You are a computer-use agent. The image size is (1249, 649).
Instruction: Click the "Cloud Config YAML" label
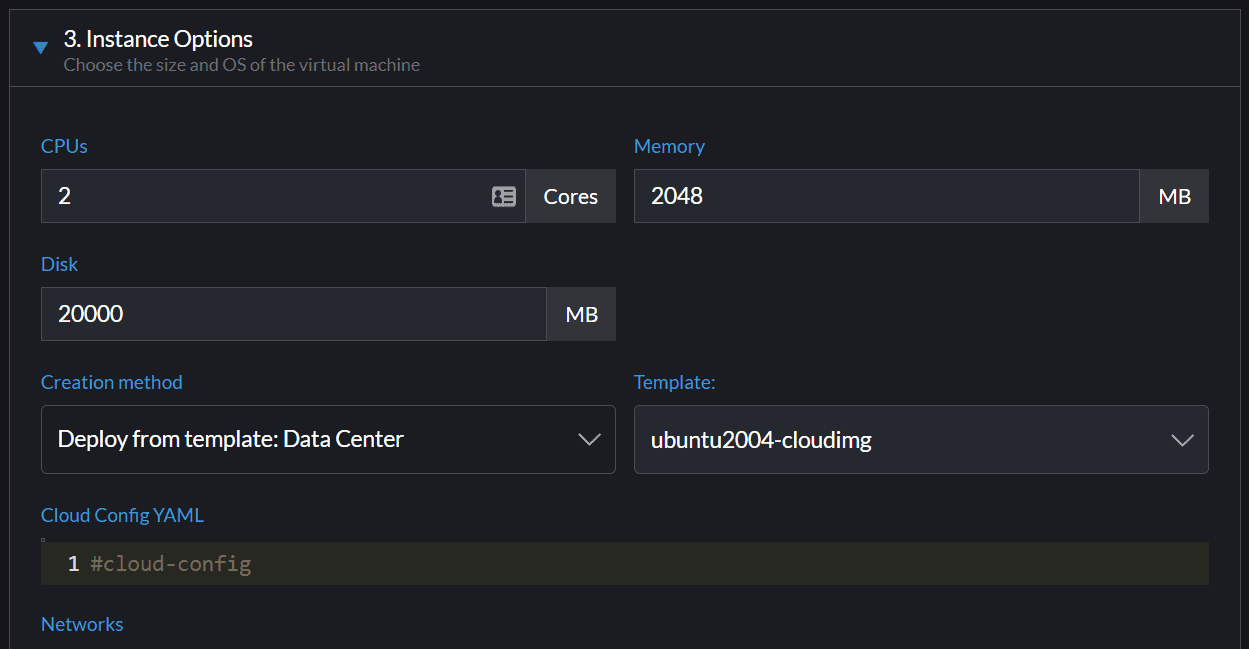[122, 515]
